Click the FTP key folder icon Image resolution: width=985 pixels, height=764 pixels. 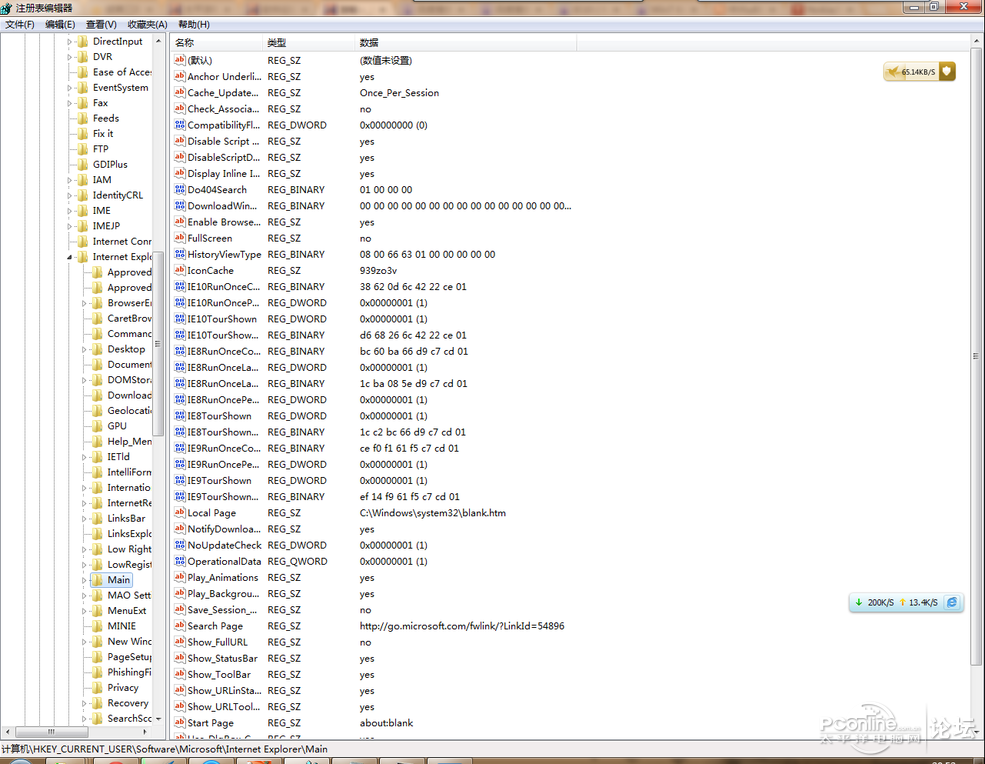coord(82,149)
